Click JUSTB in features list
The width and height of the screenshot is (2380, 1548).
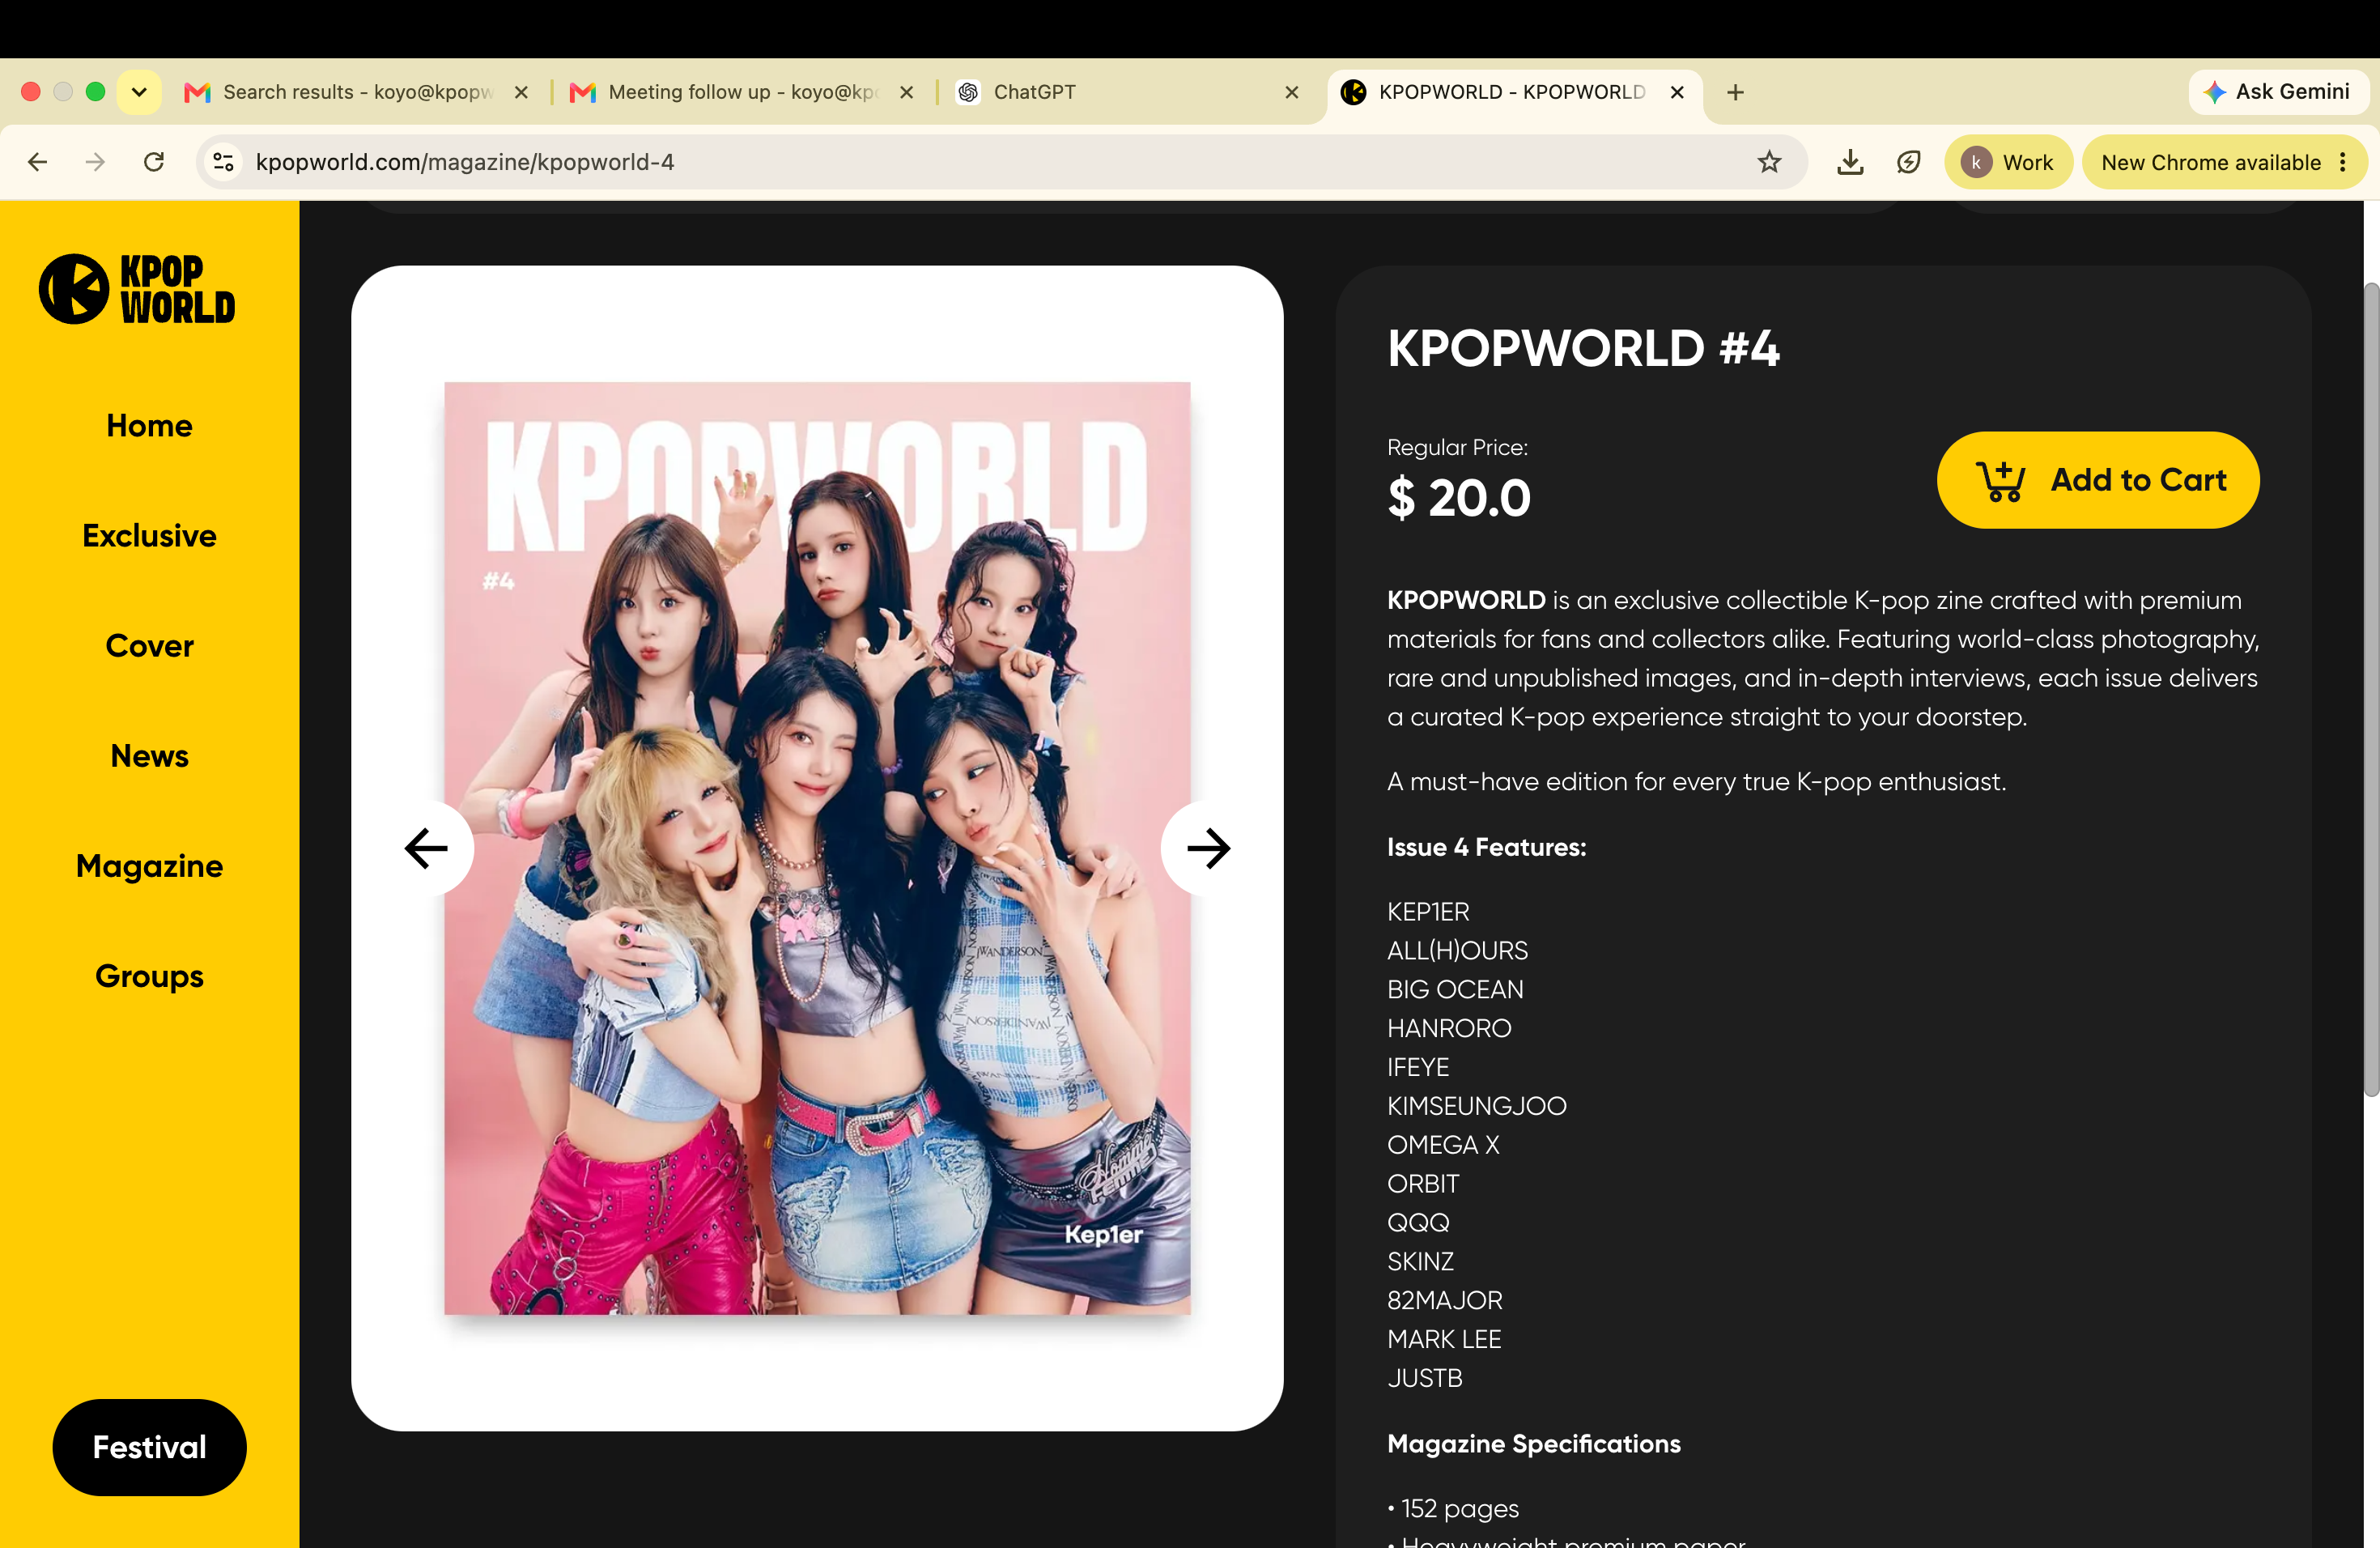[1424, 1378]
